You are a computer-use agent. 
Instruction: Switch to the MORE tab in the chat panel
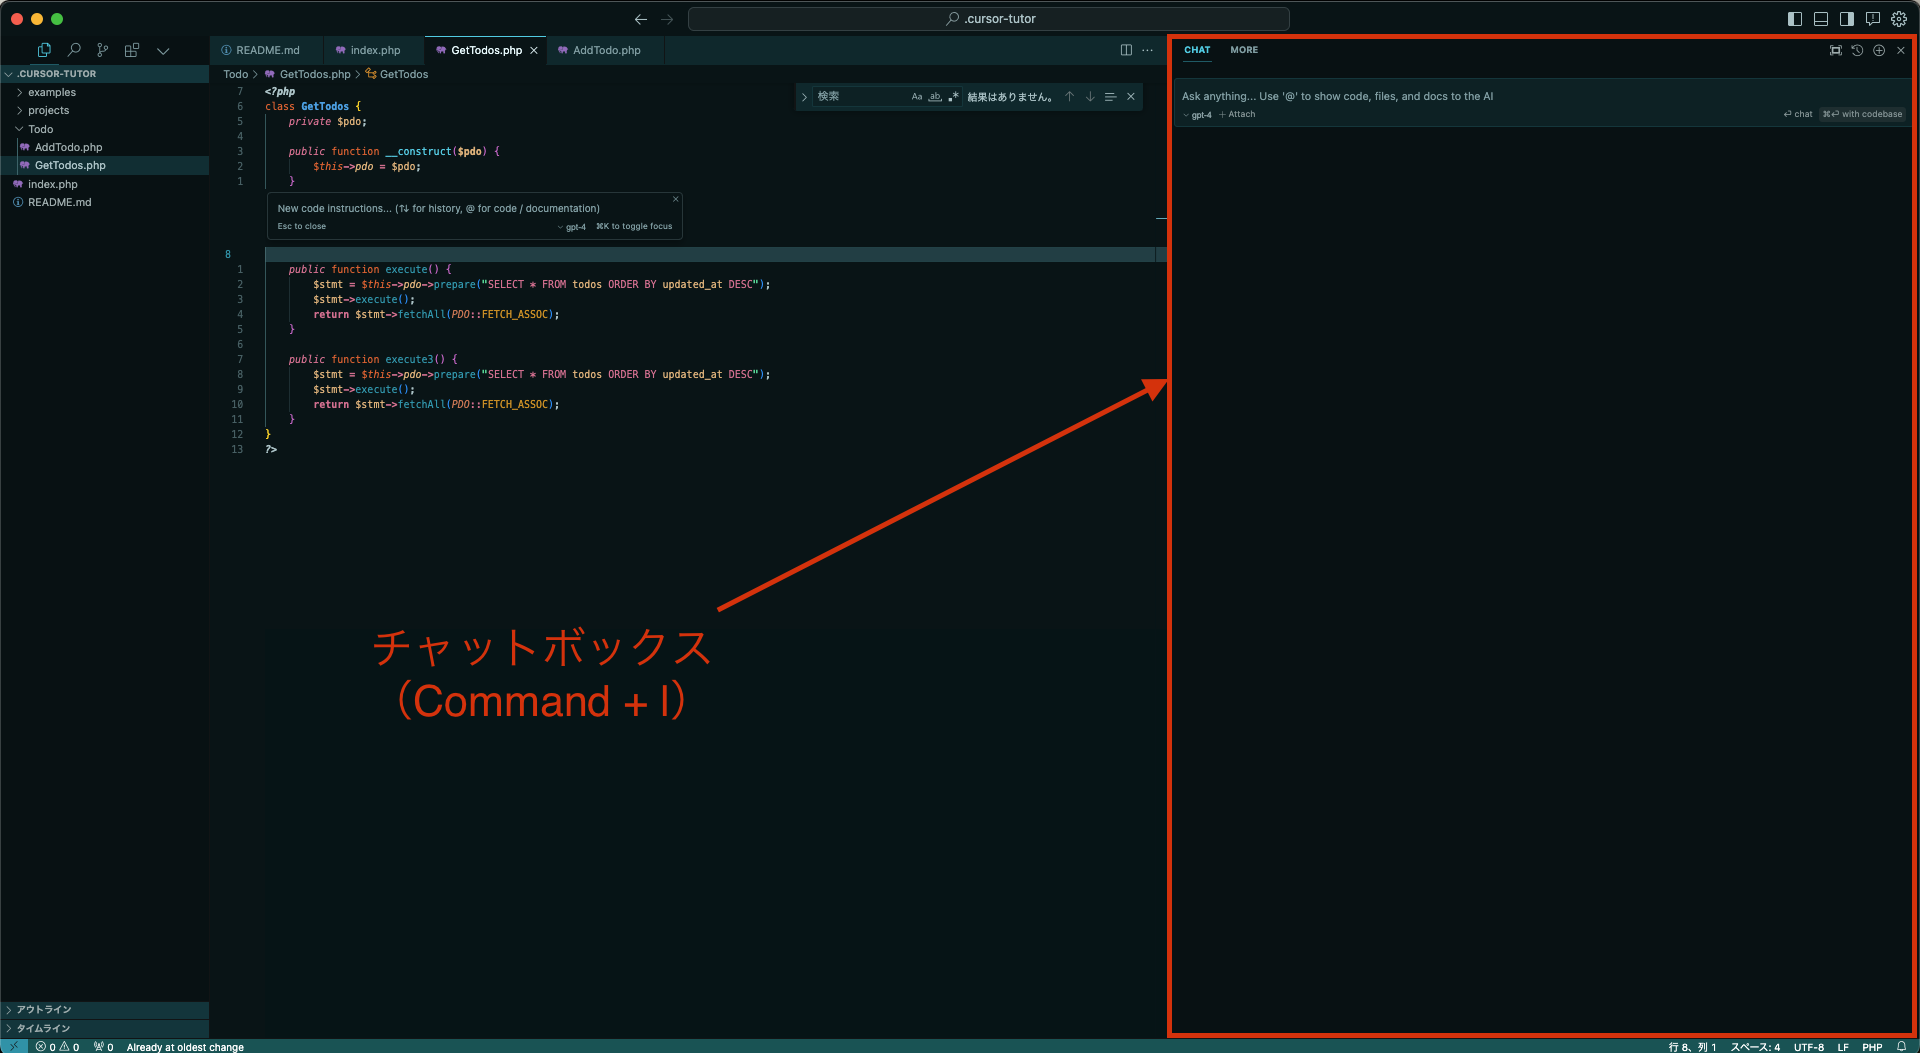pyautogui.click(x=1244, y=50)
